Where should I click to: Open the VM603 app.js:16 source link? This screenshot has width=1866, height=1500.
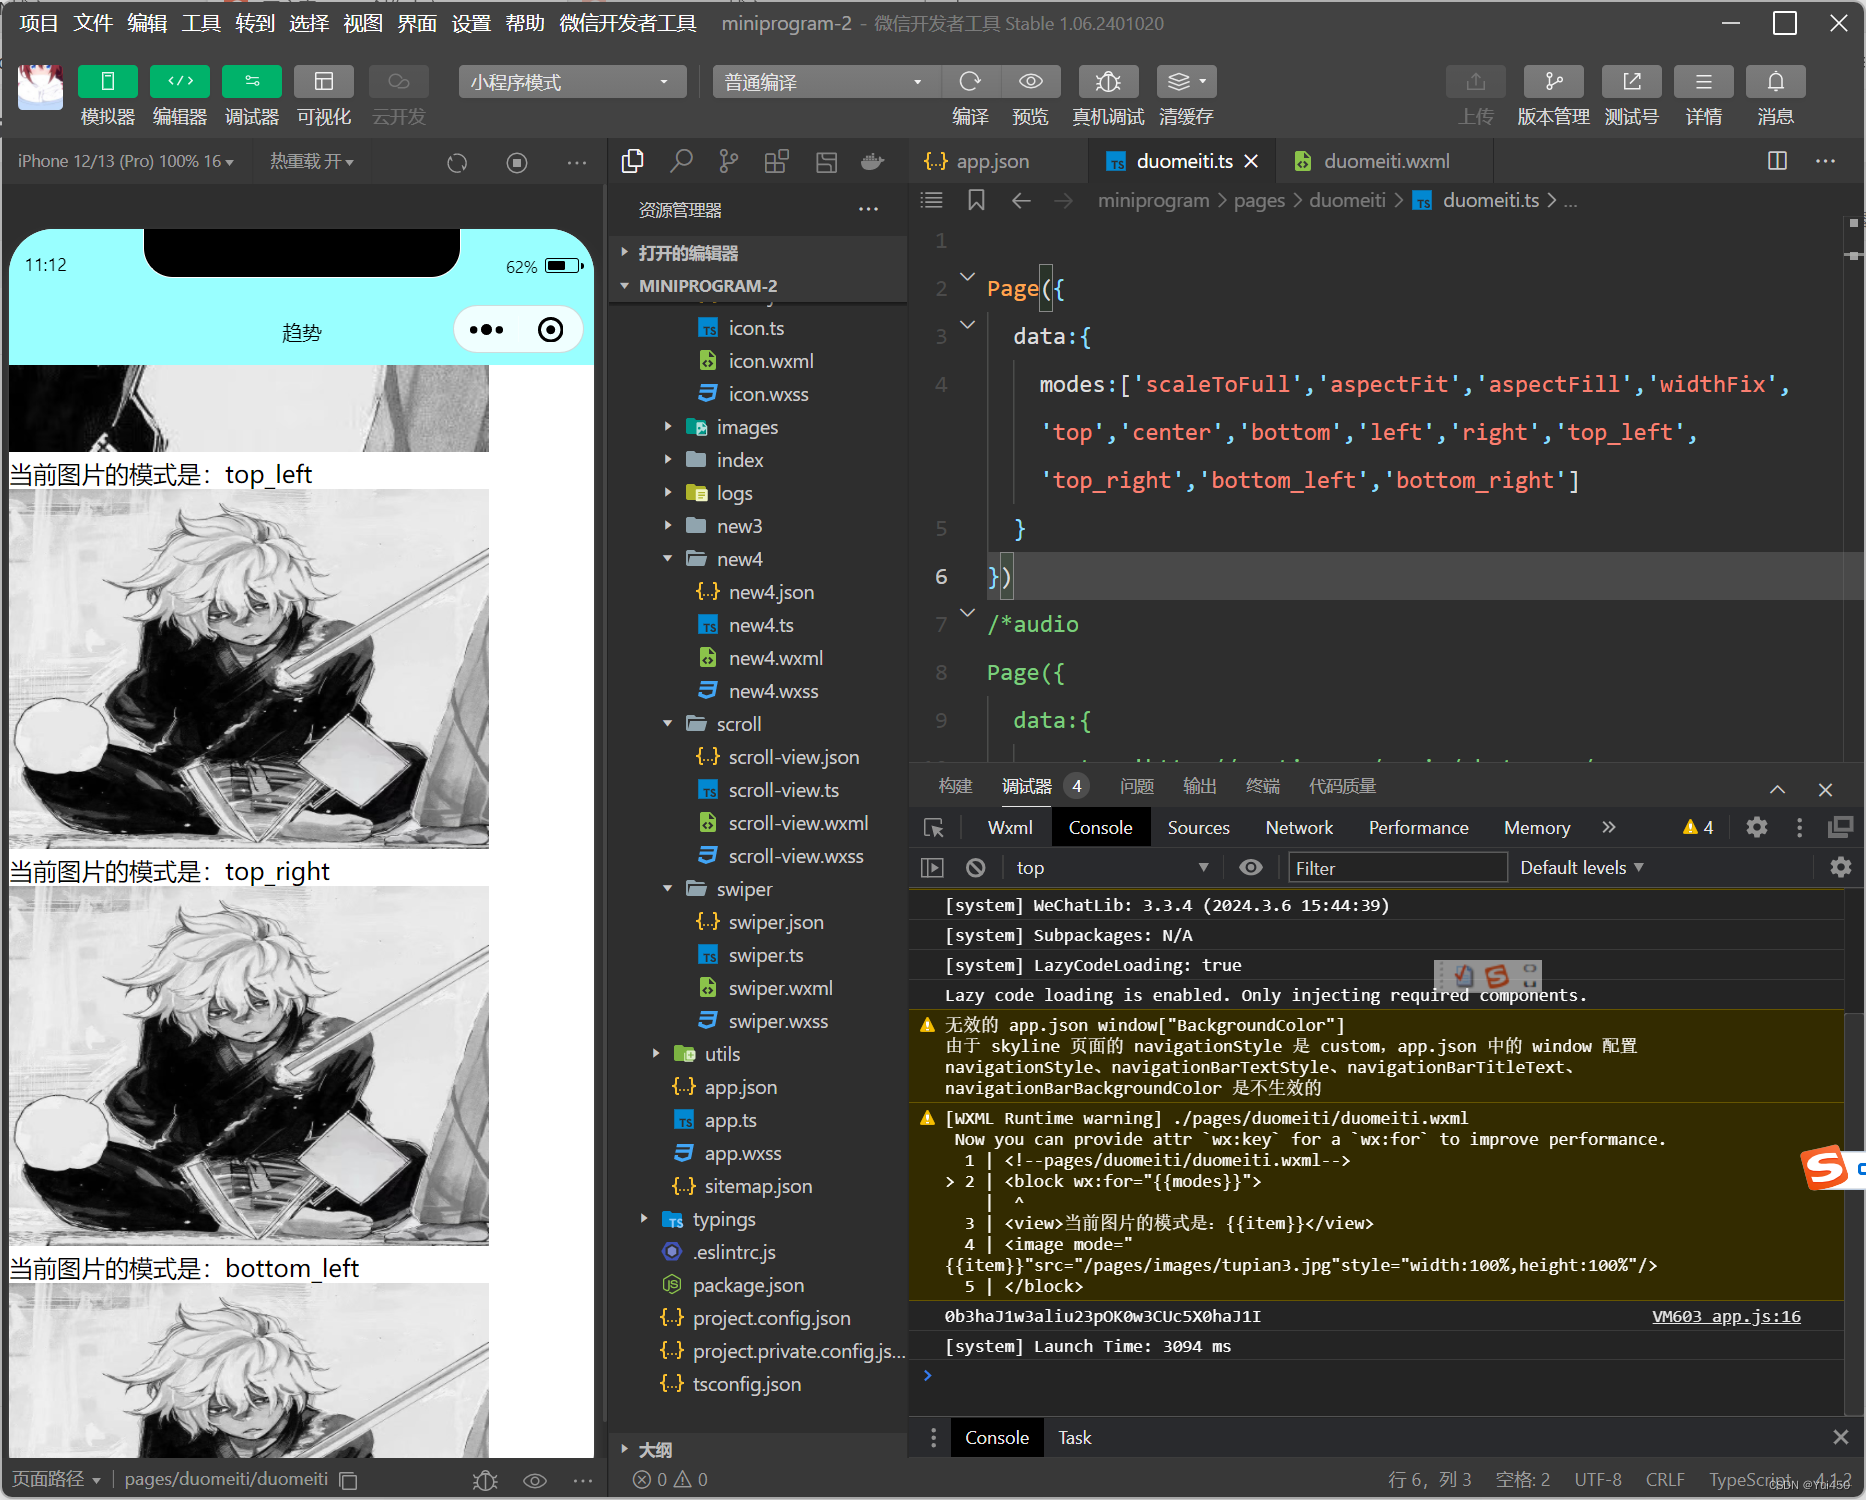[x=1726, y=1316]
